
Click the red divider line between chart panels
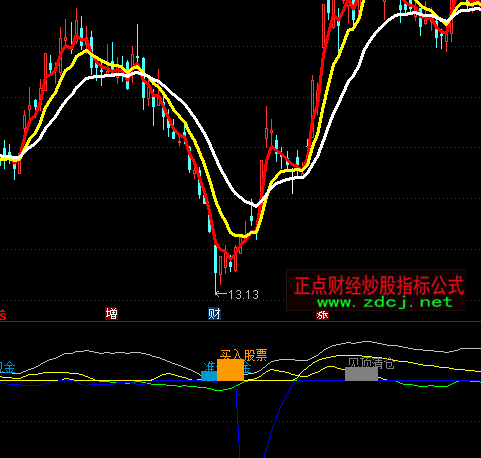coord(240,322)
